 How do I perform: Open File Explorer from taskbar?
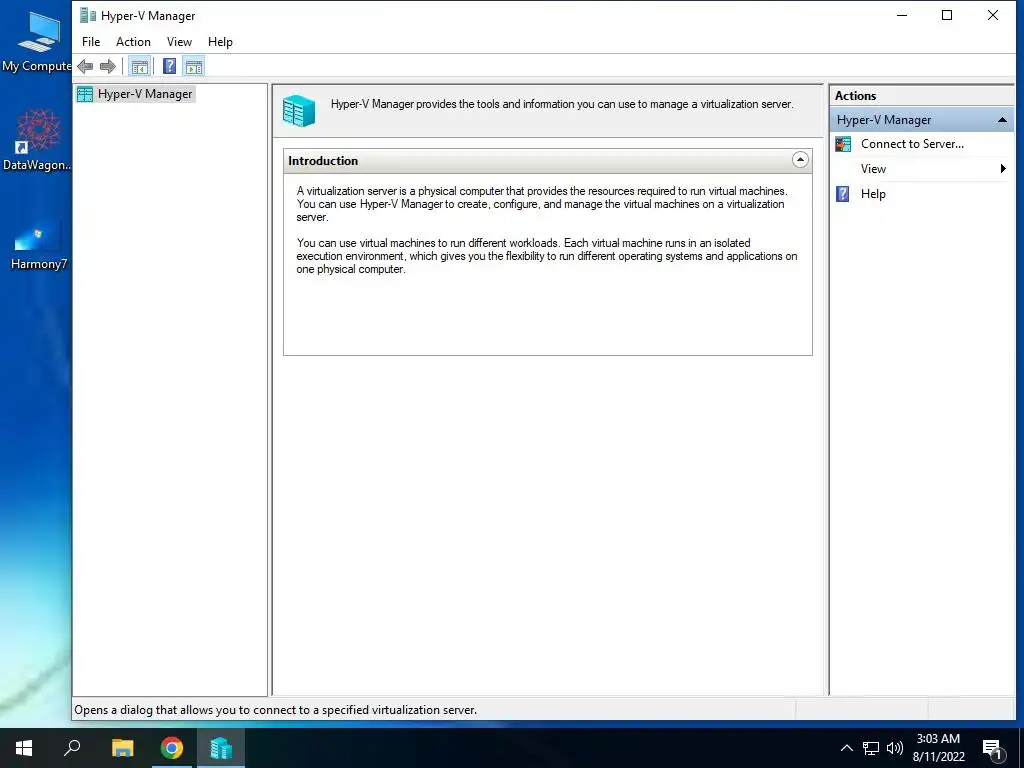[122, 748]
